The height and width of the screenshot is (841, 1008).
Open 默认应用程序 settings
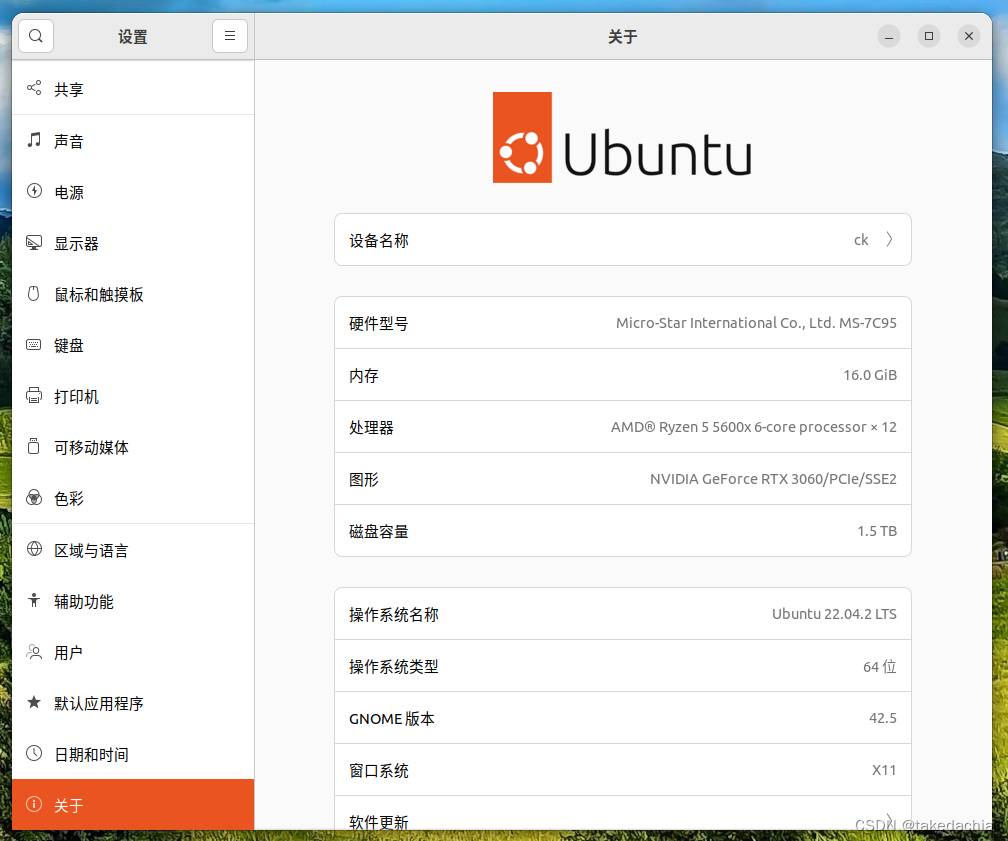pyautogui.click(x=133, y=703)
